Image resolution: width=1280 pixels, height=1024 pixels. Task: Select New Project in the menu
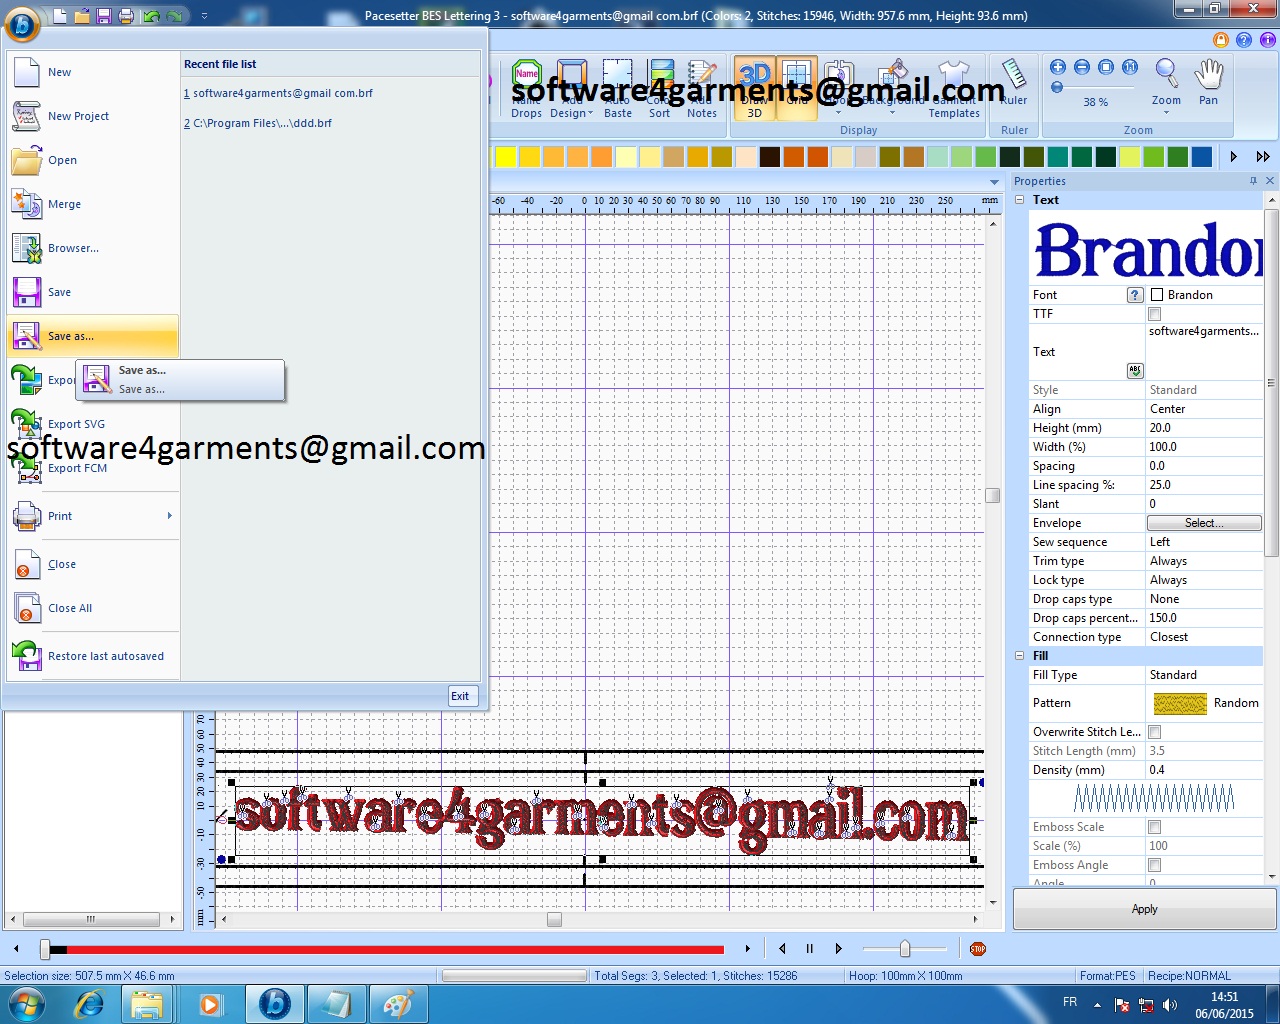(93, 116)
